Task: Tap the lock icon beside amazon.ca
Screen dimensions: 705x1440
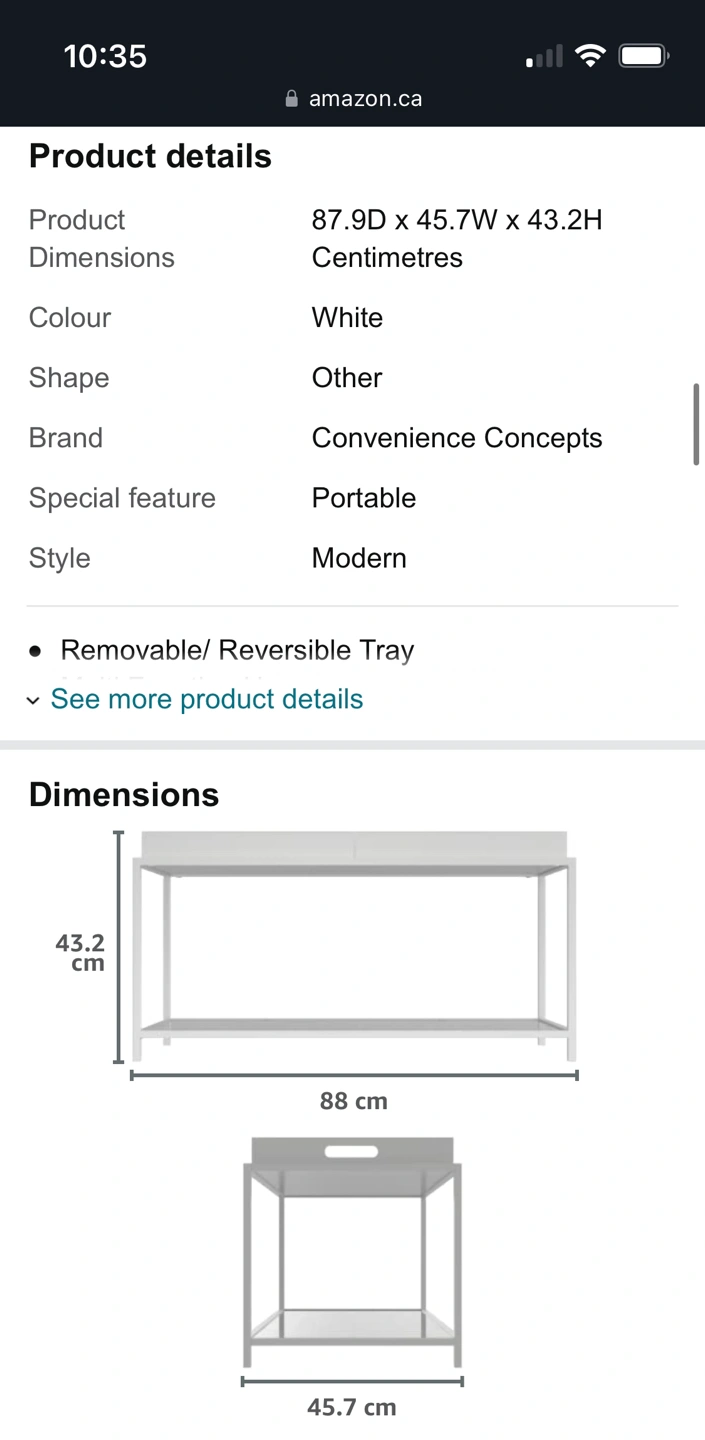Action: point(291,98)
